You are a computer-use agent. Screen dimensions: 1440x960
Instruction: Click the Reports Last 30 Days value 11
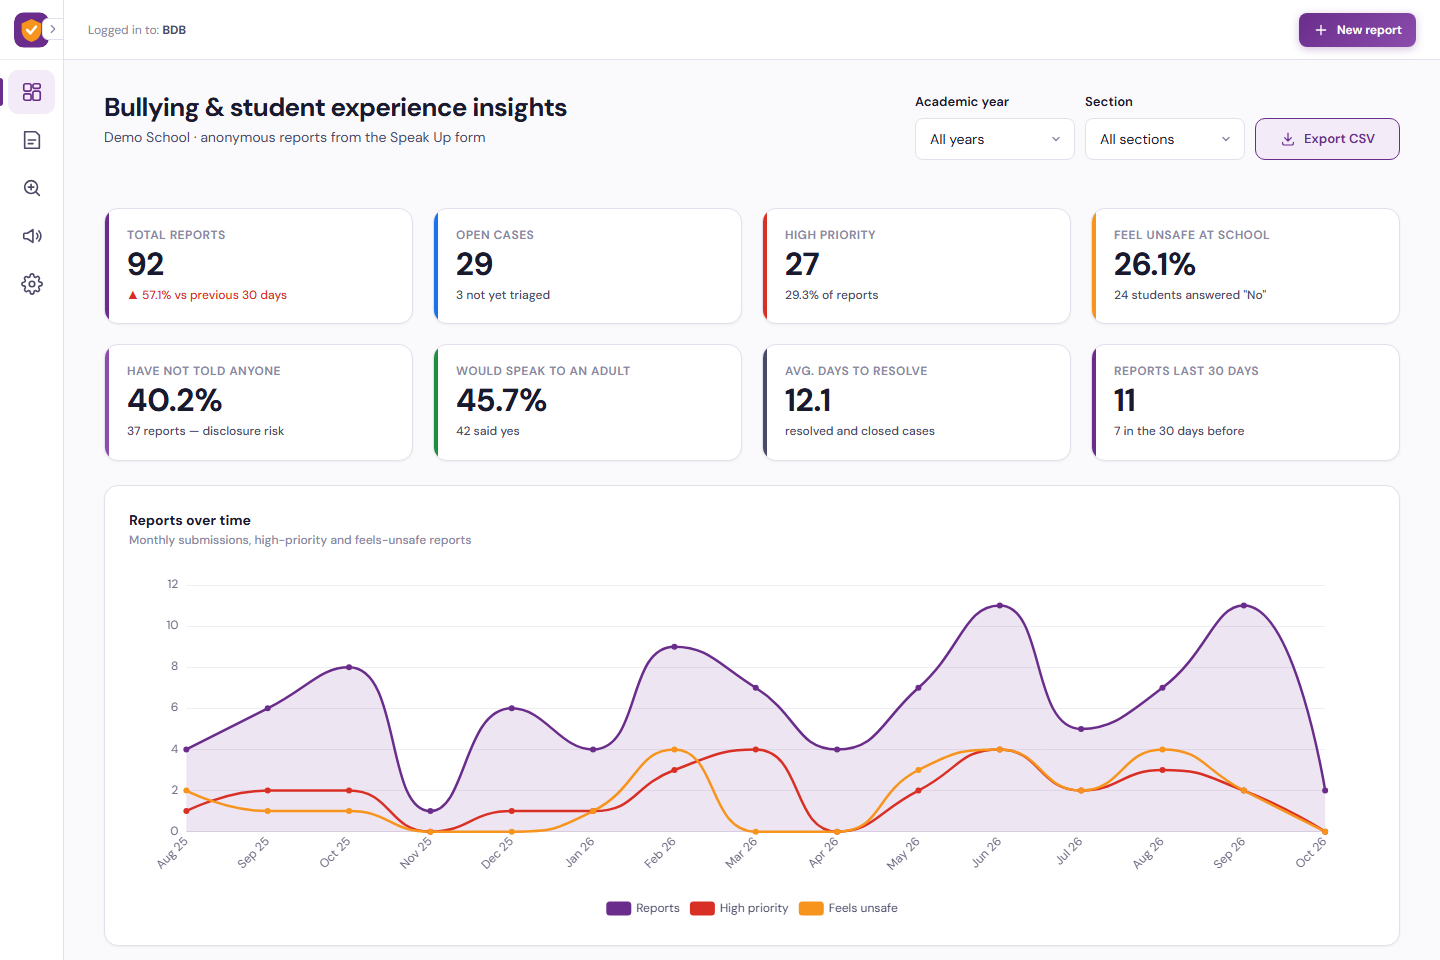coord(1125,400)
